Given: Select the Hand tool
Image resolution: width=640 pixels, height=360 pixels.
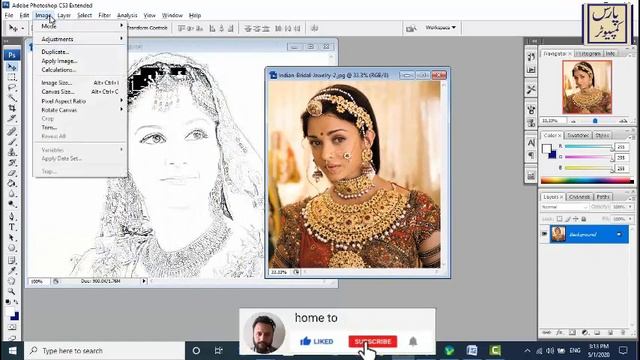Looking at the screenshot, I should (12, 281).
